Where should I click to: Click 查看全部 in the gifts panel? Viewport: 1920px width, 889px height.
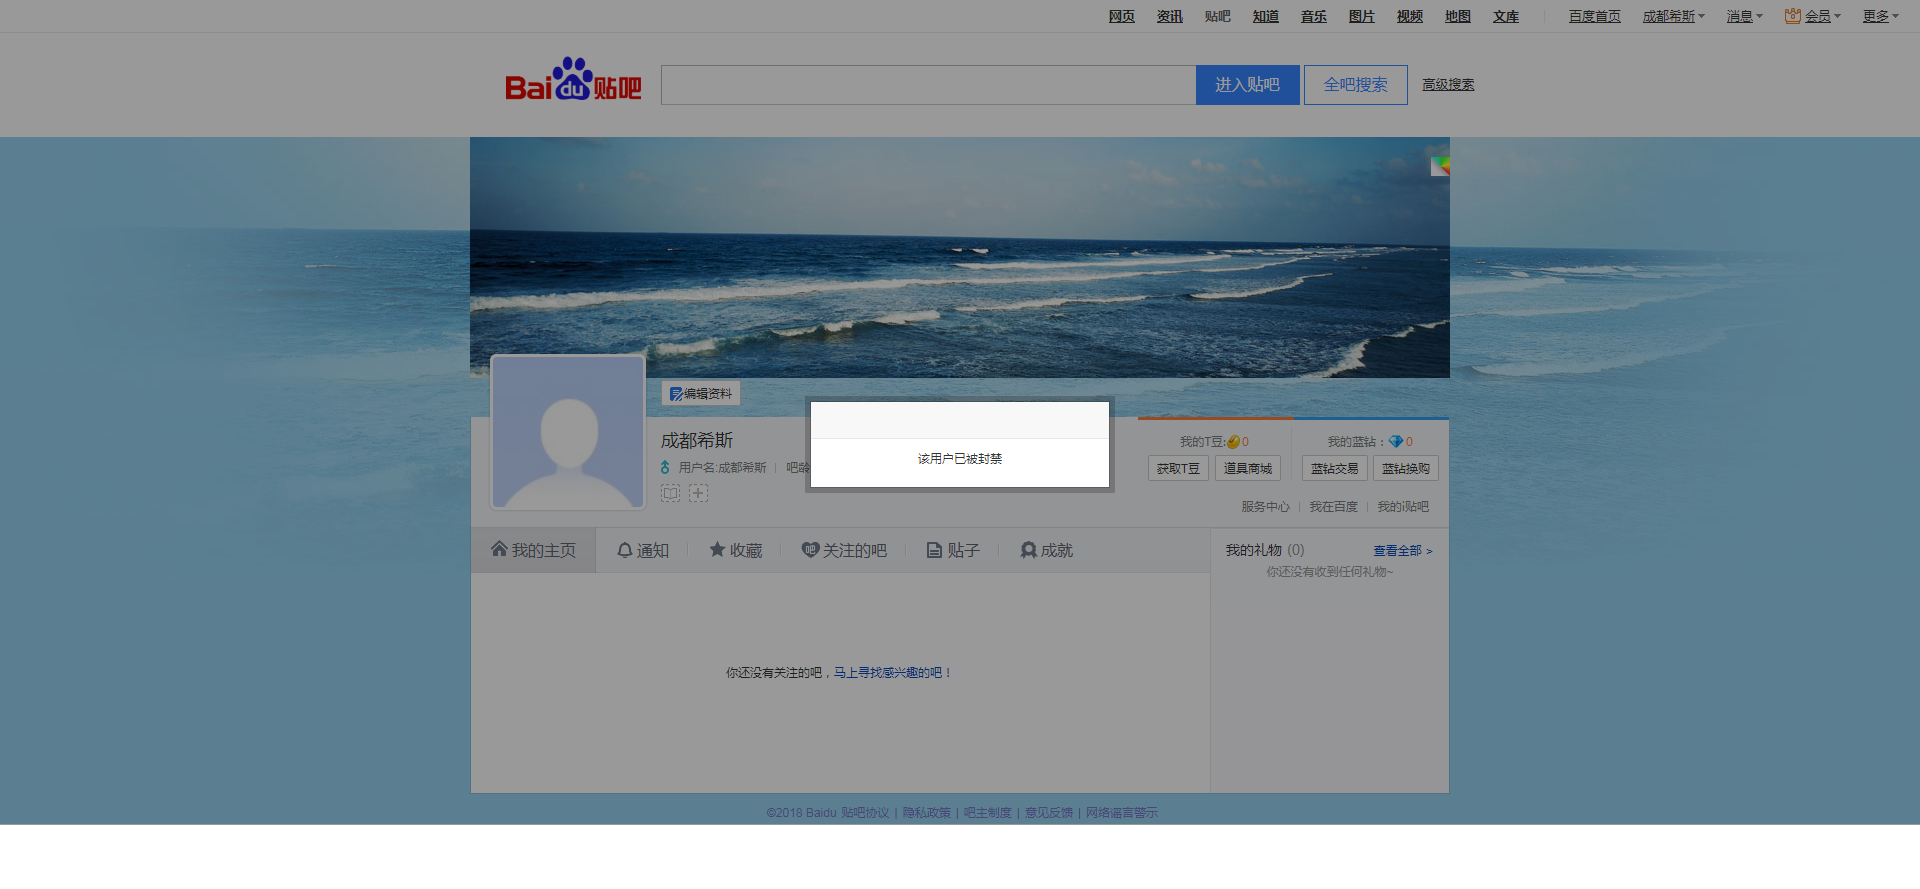click(x=1402, y=551)
